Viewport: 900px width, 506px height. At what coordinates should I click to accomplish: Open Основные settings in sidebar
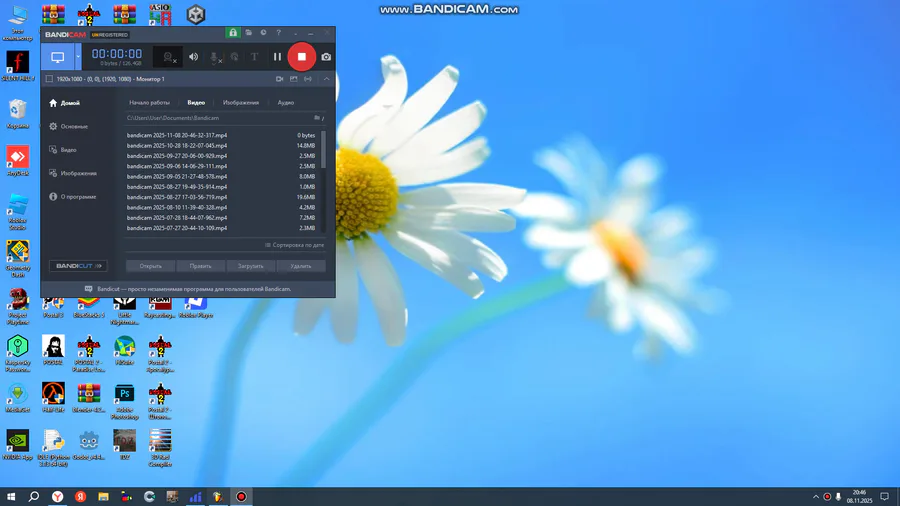[x=69, y=126]
